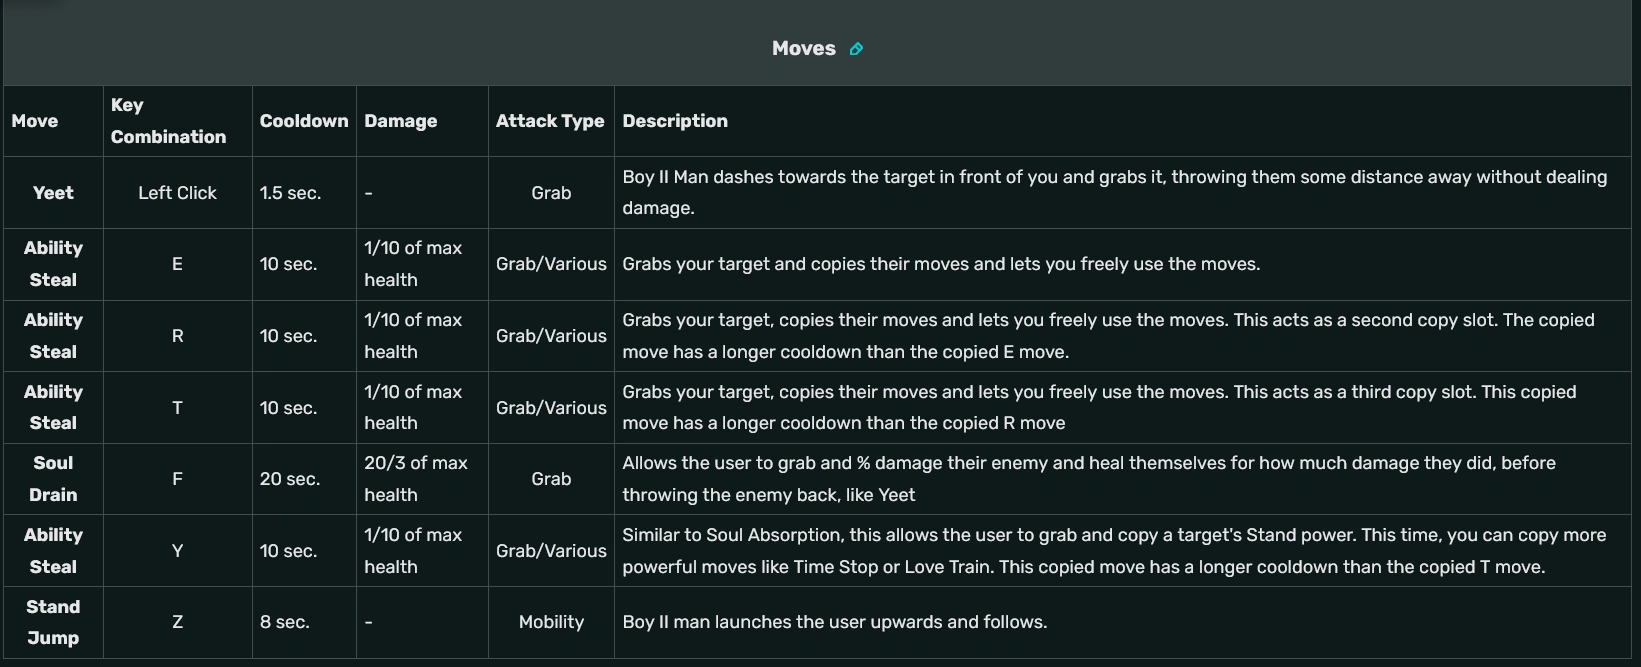
Task: Select the F key combination cell
Action: (177, 479)
